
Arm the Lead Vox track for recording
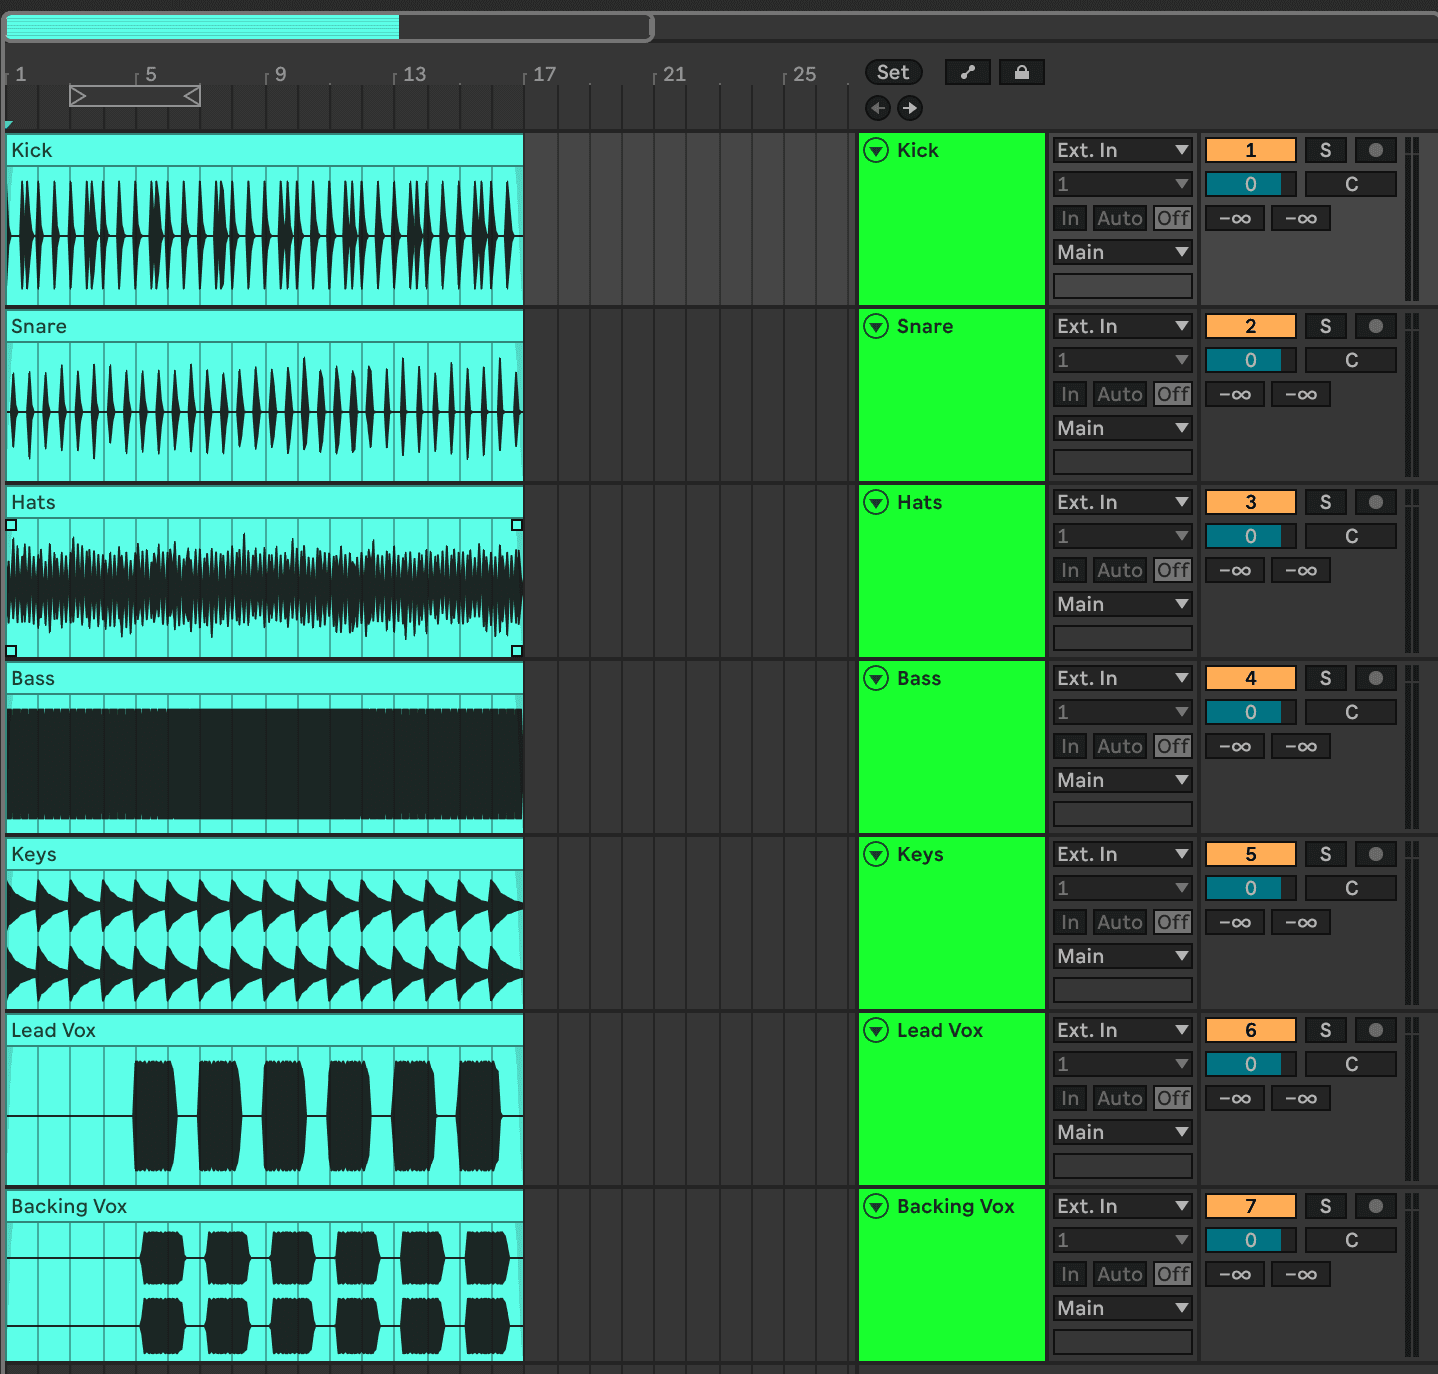coord(1376,1030)
